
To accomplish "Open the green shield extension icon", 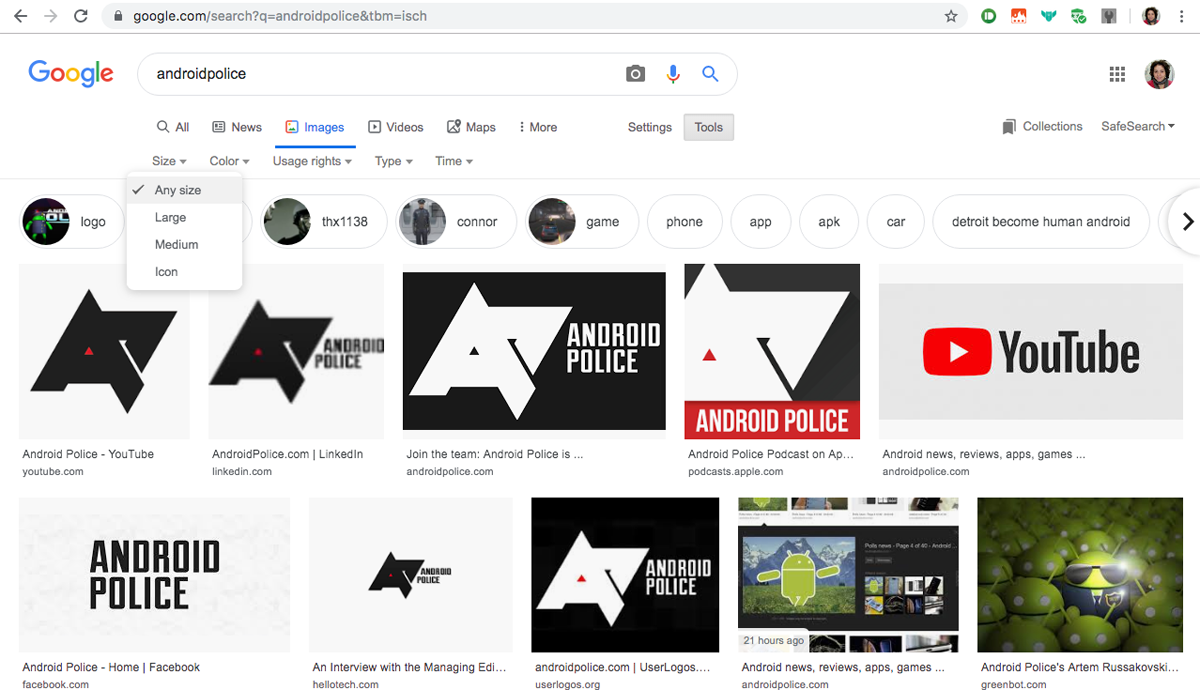I will (x=1079, y=16).
